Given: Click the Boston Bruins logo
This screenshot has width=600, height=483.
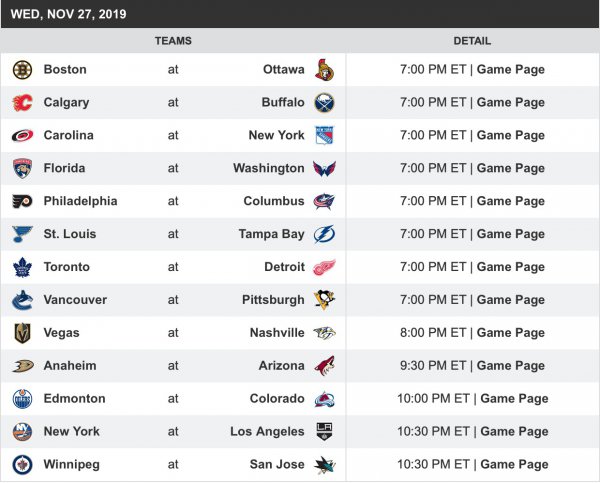Looking at the screenshot, I should pyautogui.click(x=22, y=70).
